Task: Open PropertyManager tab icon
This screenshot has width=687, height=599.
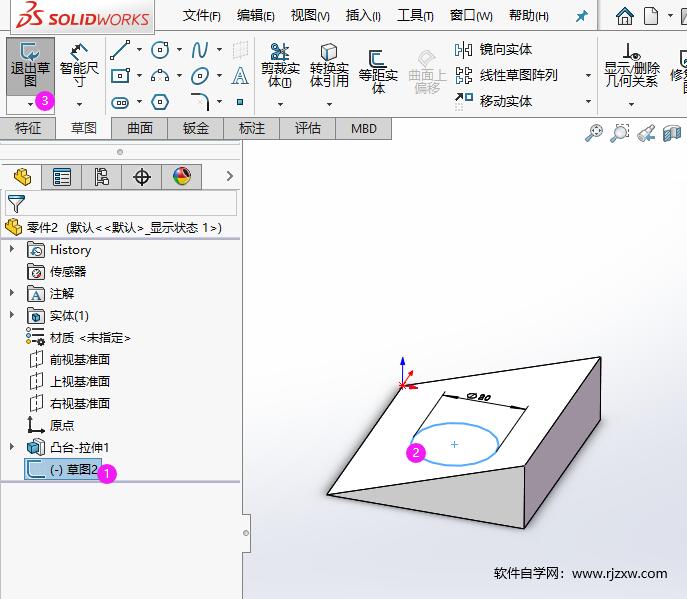Action: click(62, 177)
